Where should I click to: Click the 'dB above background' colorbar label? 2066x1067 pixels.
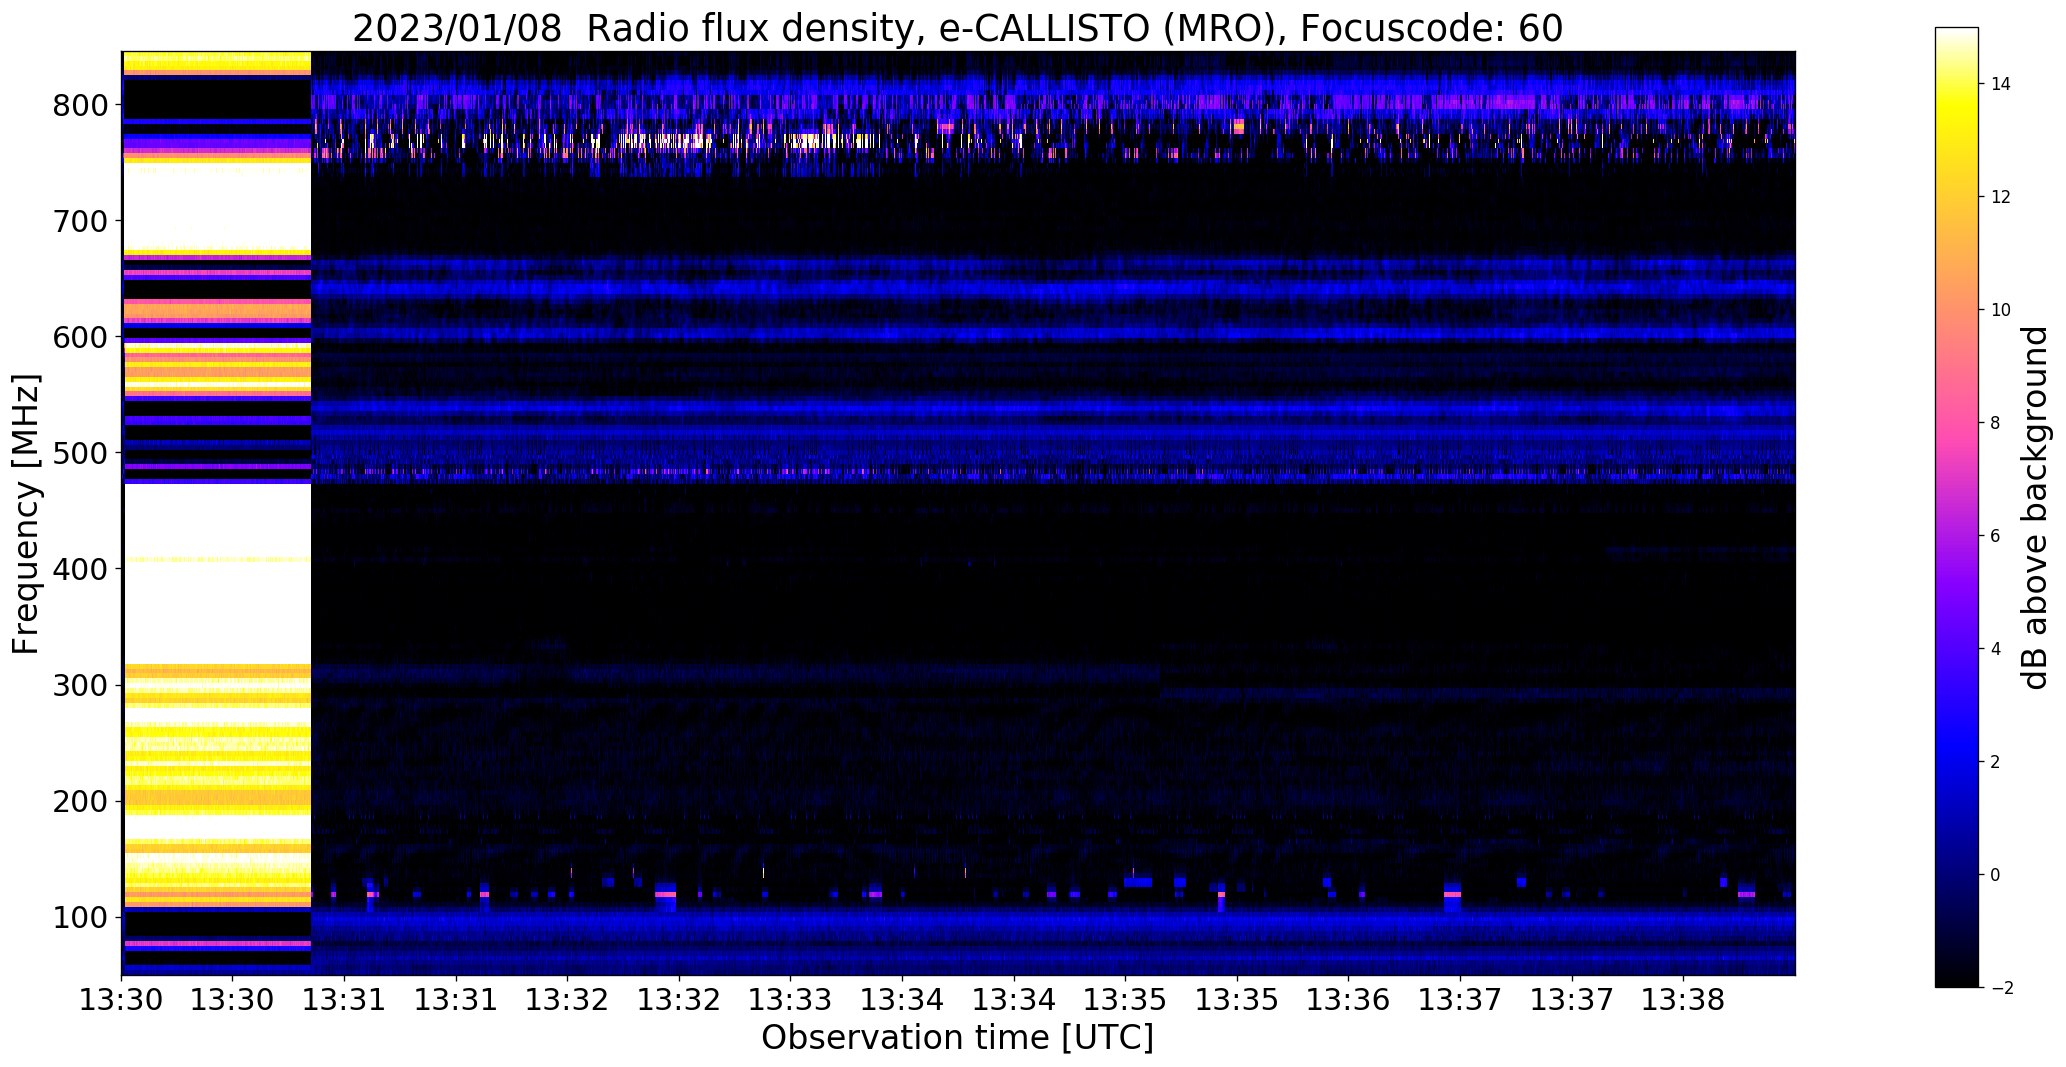click(x=2034, y=508)
